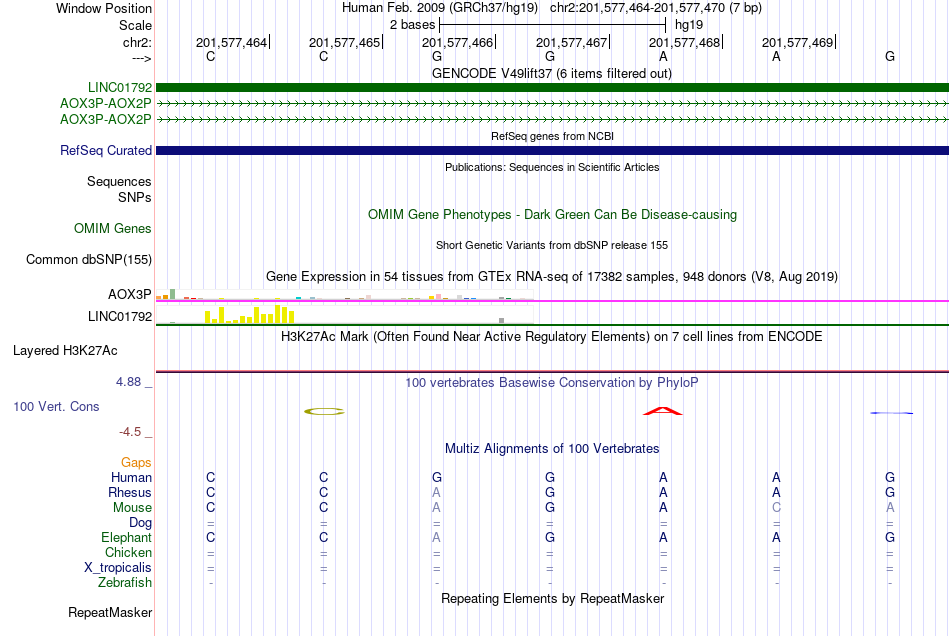Viewport: 950px width, 636px height.
Task: Click the Human alignment row label
Action: 131,477
